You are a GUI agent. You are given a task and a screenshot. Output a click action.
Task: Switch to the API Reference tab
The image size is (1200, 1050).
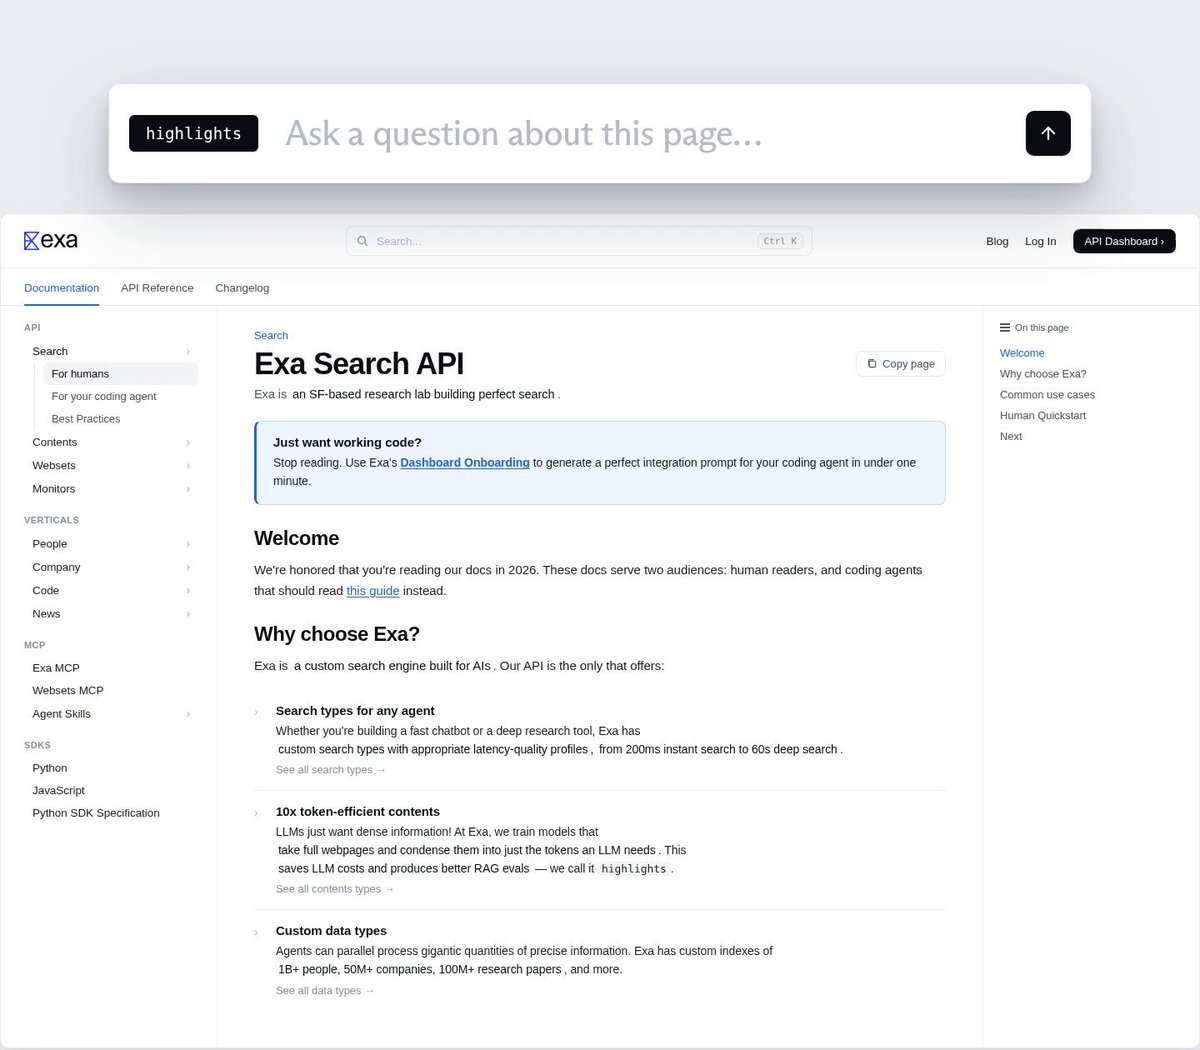pos(157,288)
